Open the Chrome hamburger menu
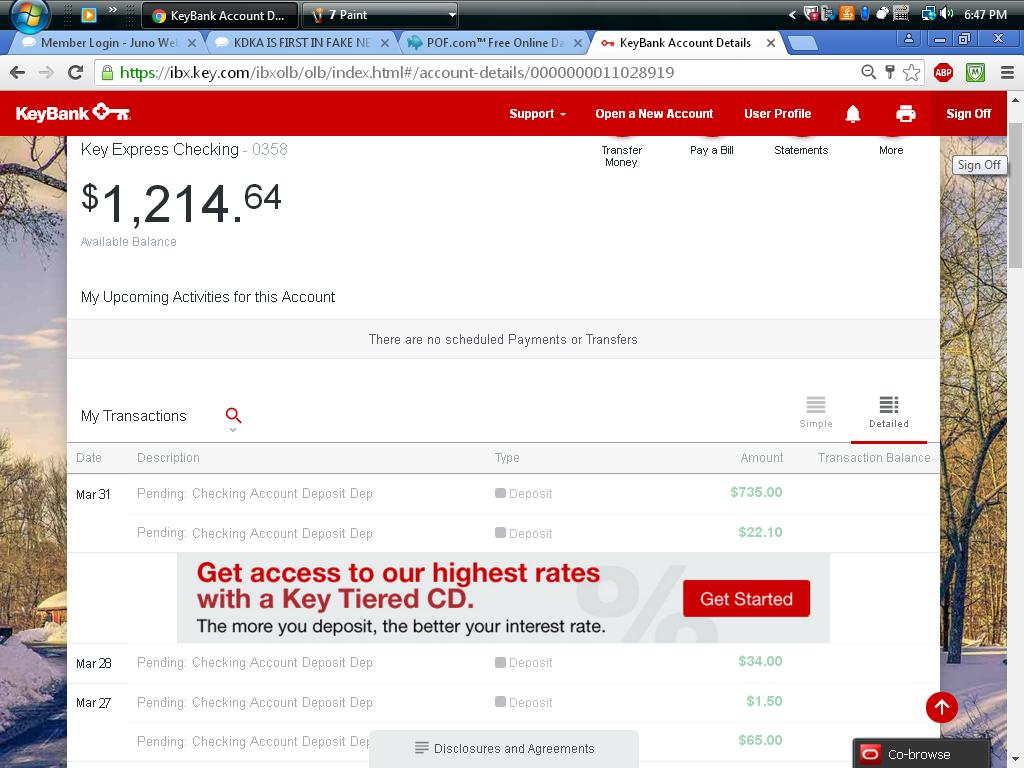 pyautogui.click(x=1007, y=72)
